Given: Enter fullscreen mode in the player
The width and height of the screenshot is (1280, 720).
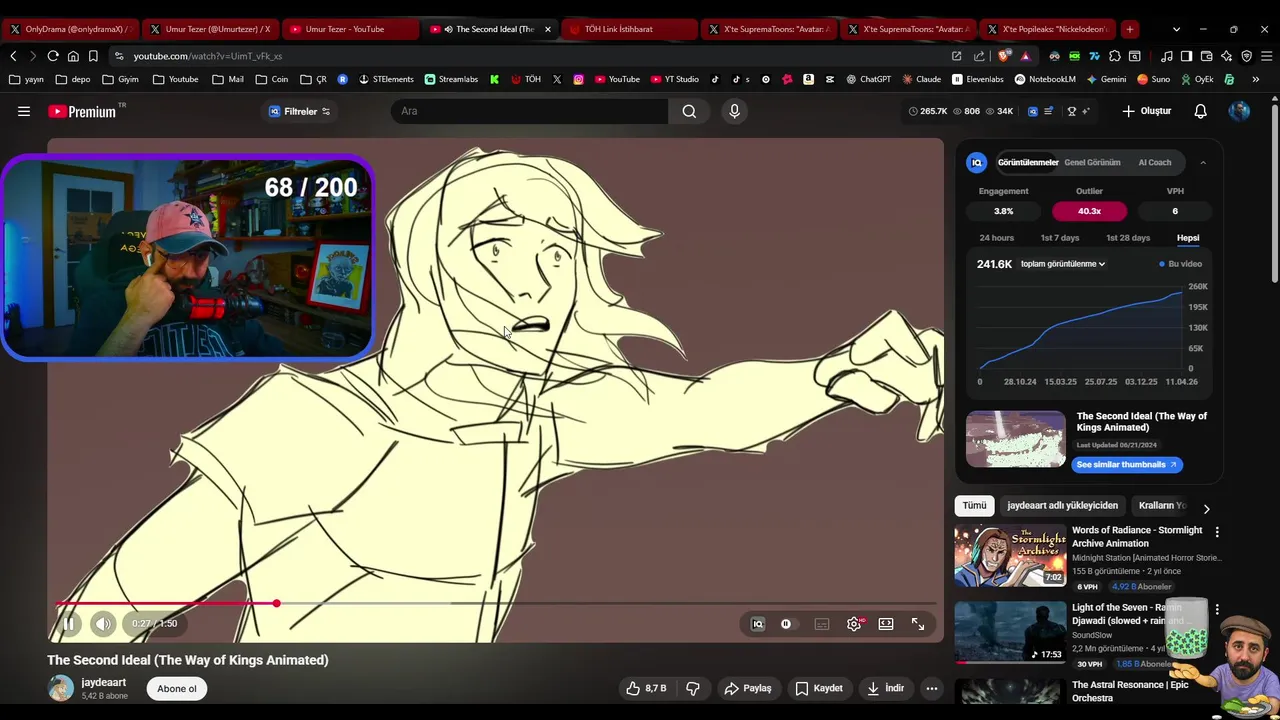Looking at the screenshot, I should (x=918, y=624).
